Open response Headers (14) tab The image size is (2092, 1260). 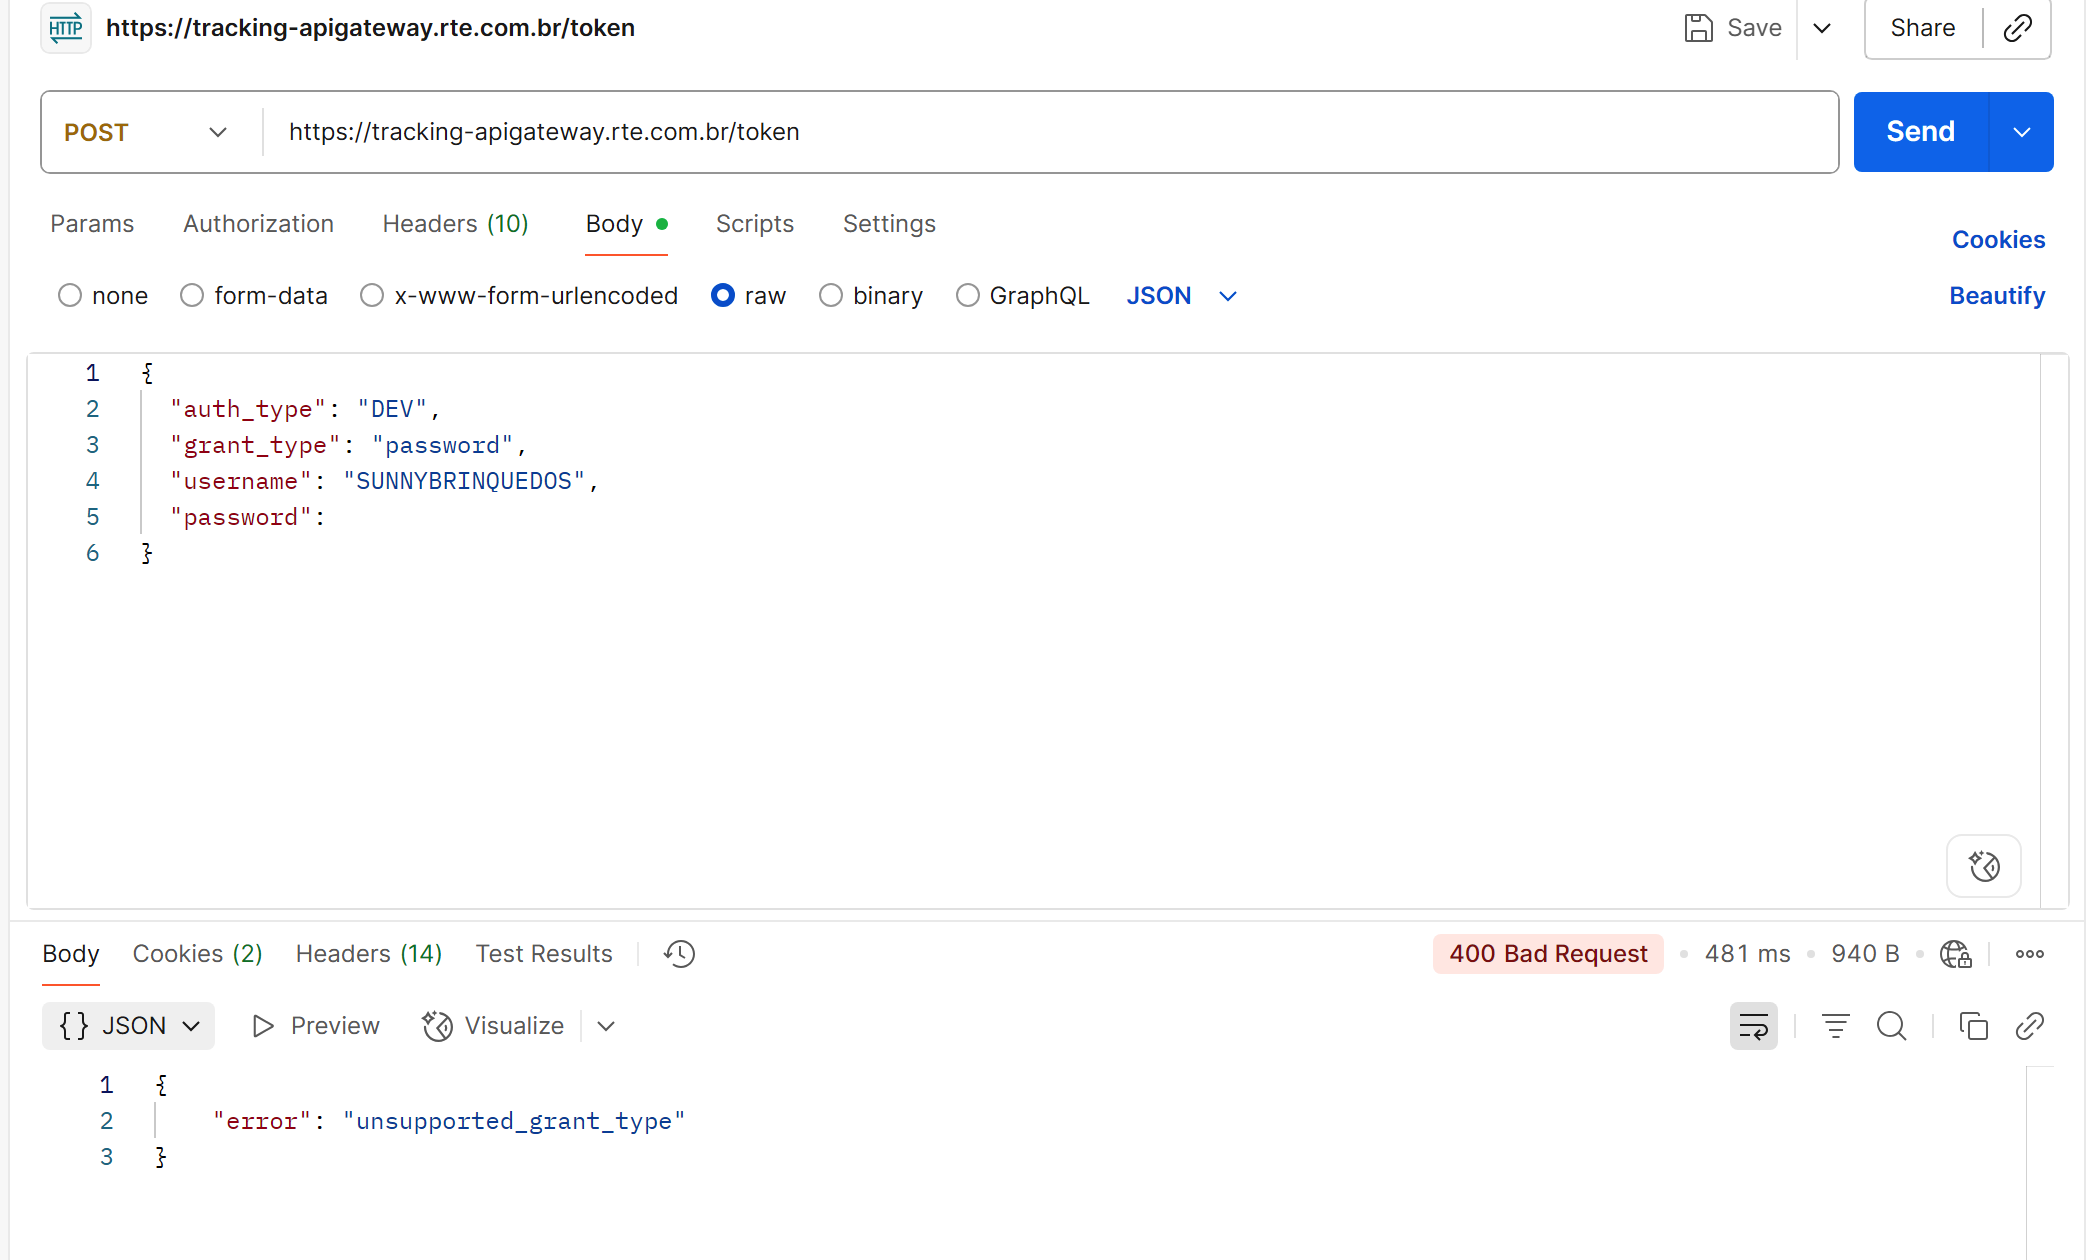pyautogui.click(x=368, y=954)
